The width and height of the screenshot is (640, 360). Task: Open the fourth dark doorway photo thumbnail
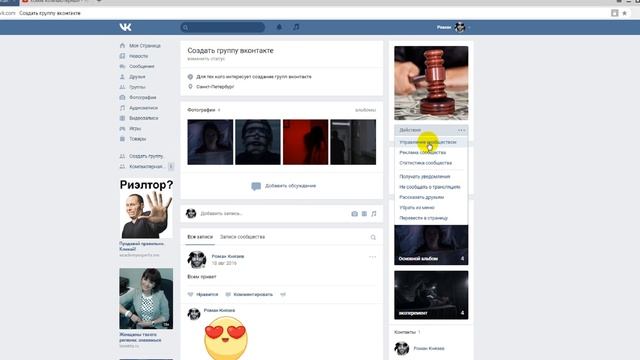point(353,142)
